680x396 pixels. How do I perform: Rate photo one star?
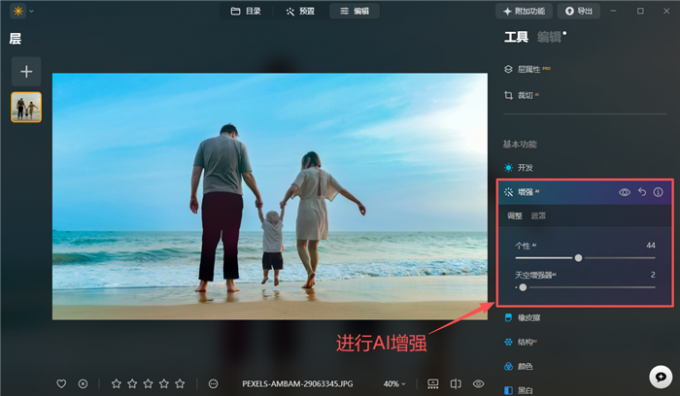click(x=116, y=383)
